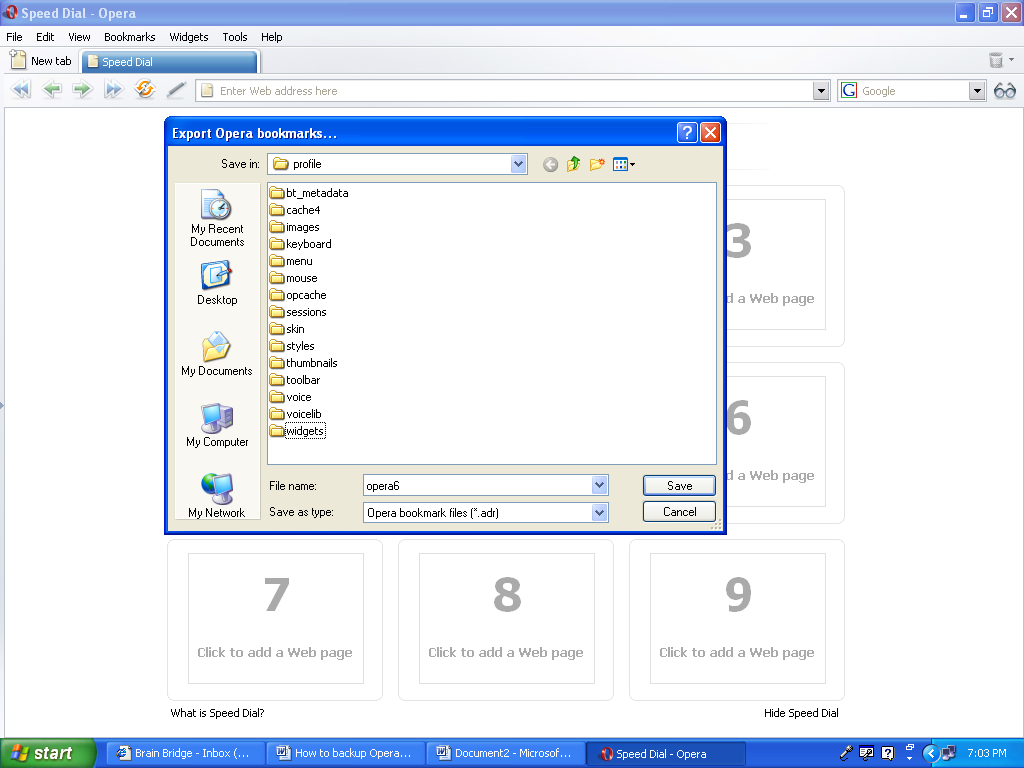Select My Documents in places bar

coord(217,354)
